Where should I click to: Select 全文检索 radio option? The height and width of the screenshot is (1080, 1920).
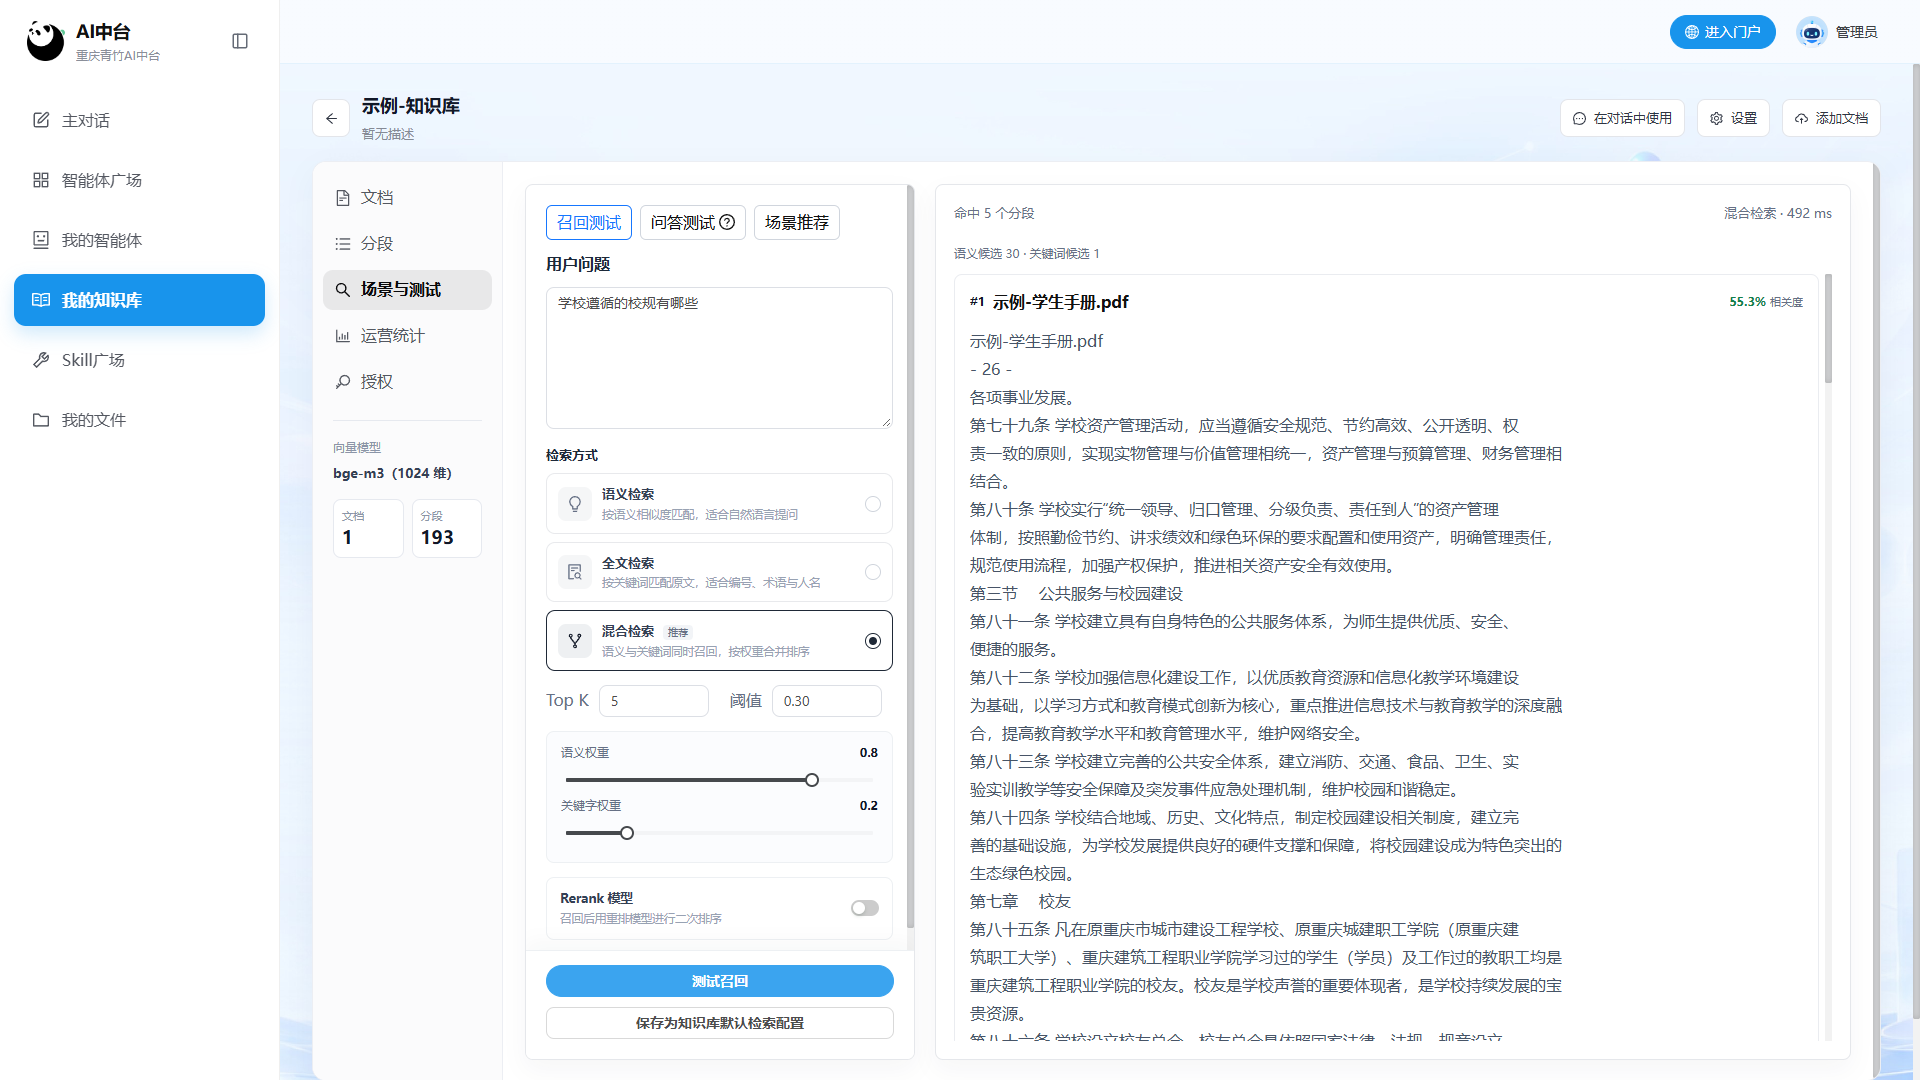coord(873,572)
